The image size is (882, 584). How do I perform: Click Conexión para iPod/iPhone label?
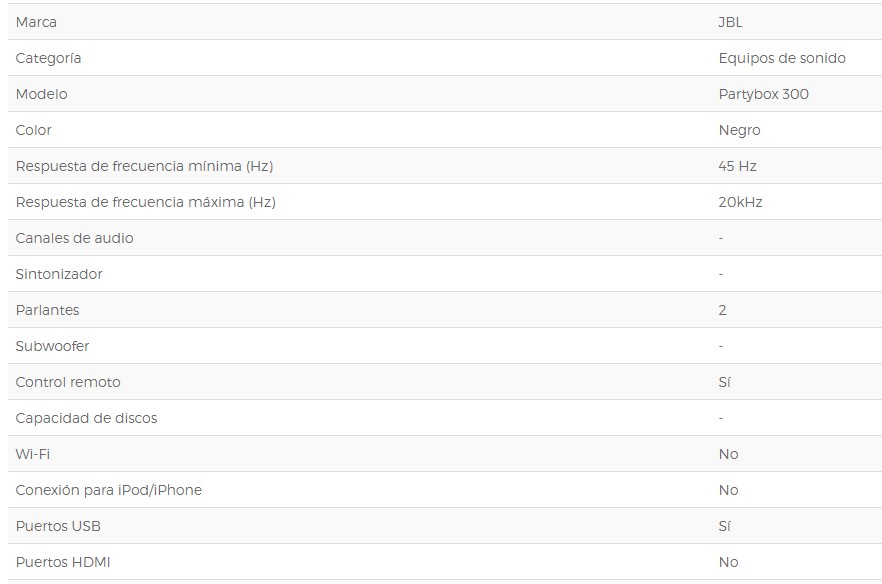pyautogui.click(x=108, y=490)
